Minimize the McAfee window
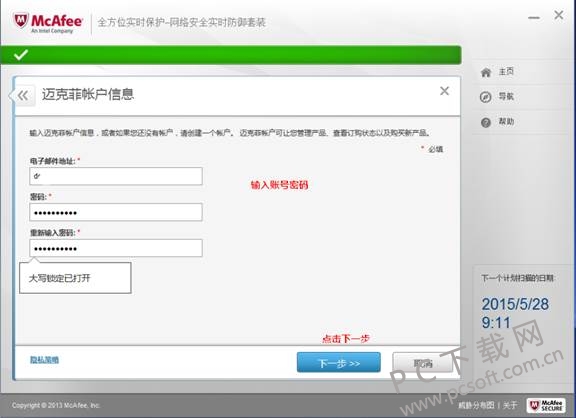576x418 pixels. (534, 17)
